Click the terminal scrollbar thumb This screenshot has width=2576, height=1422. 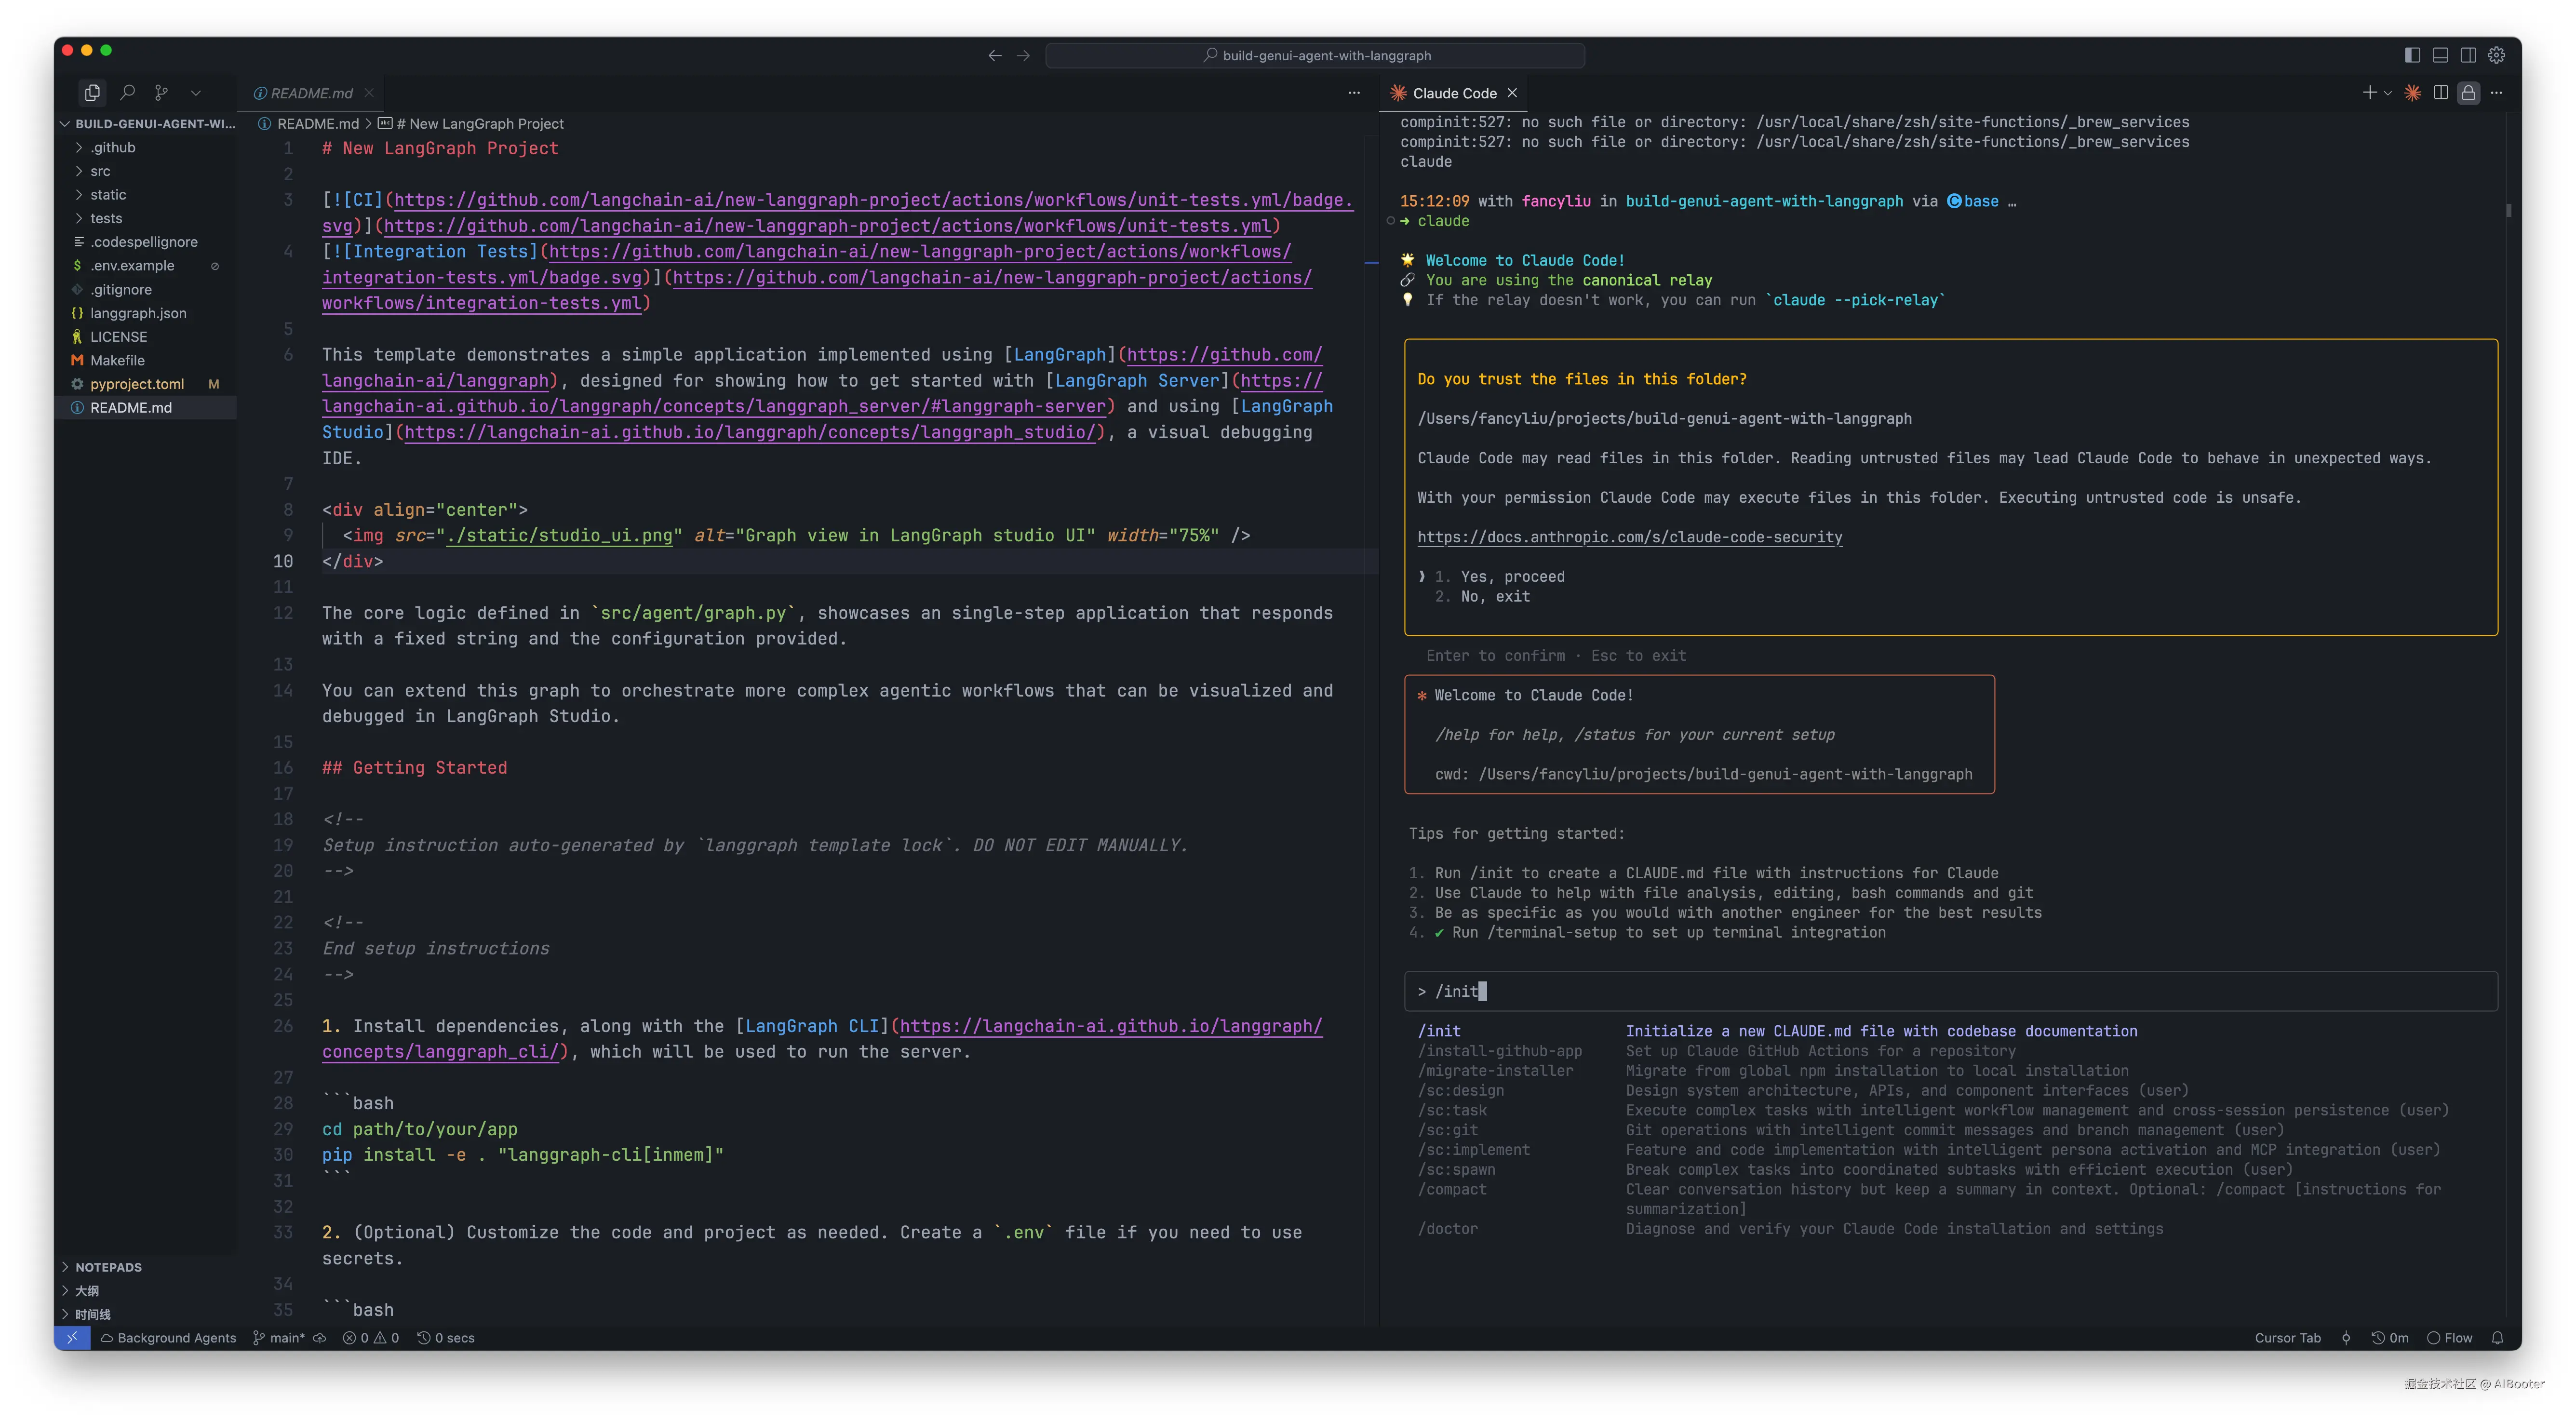click(2508, 210)
